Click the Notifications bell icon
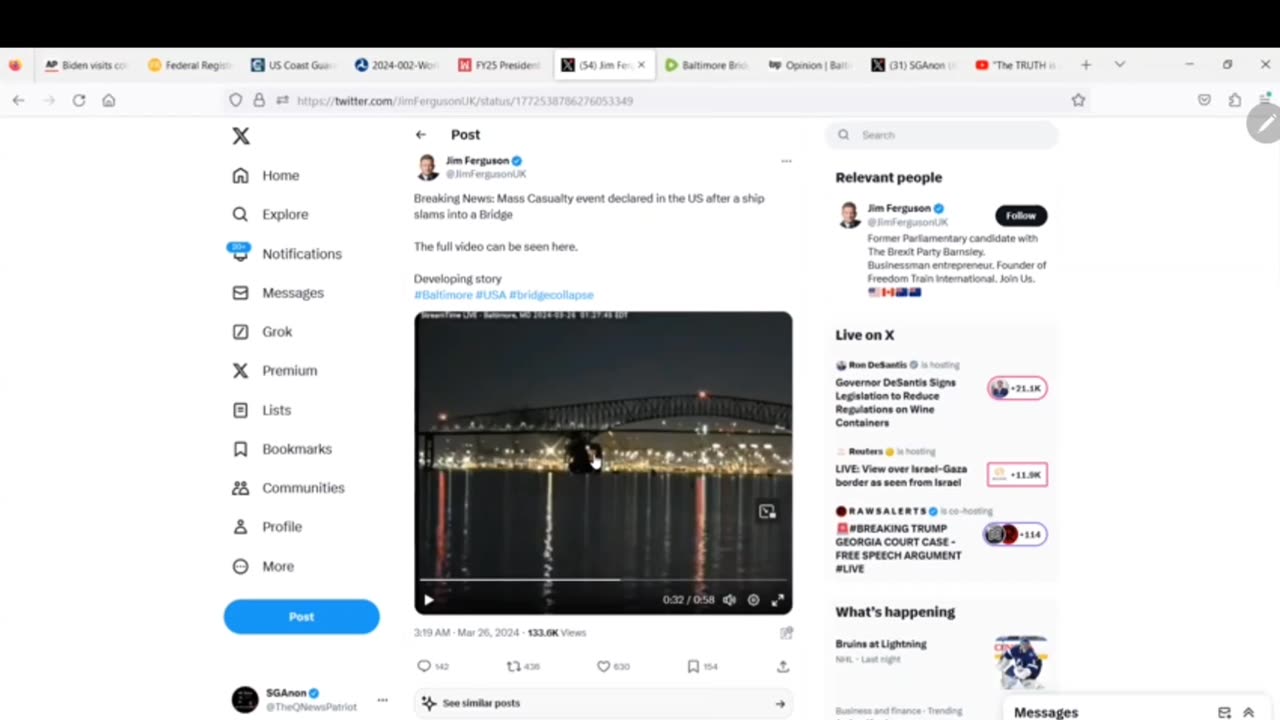1280x720 pixels. pyautogui.click(x=240, y=253)
